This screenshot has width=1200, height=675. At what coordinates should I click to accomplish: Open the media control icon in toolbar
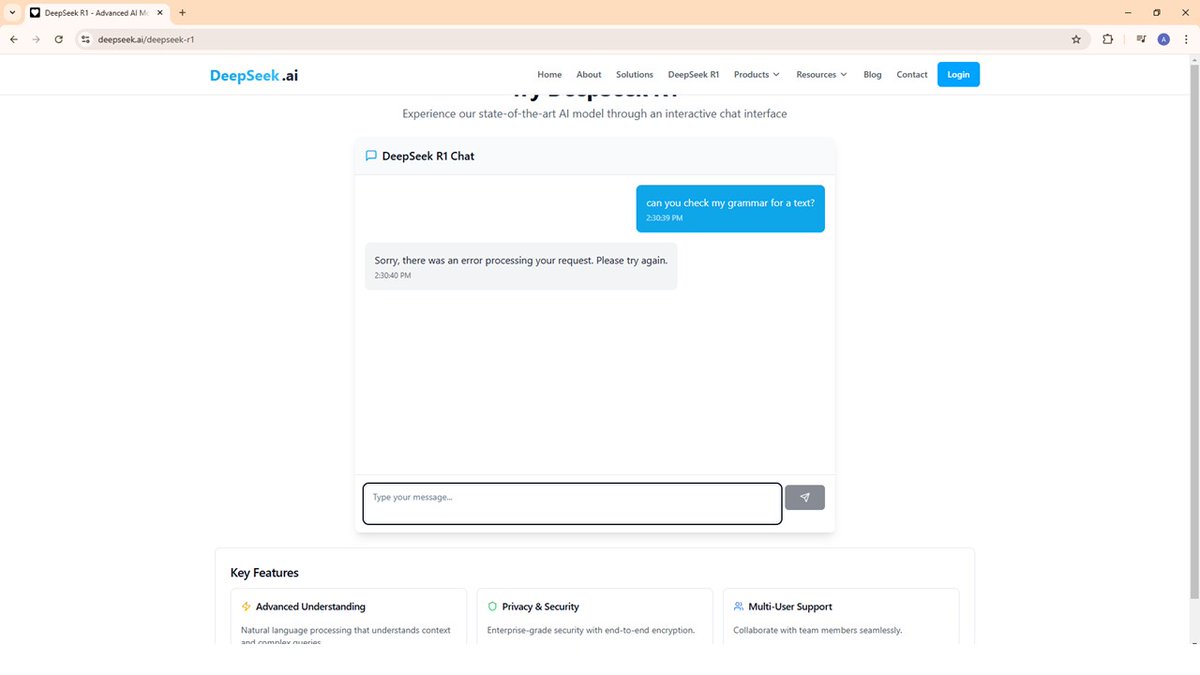click(1141, 39)
